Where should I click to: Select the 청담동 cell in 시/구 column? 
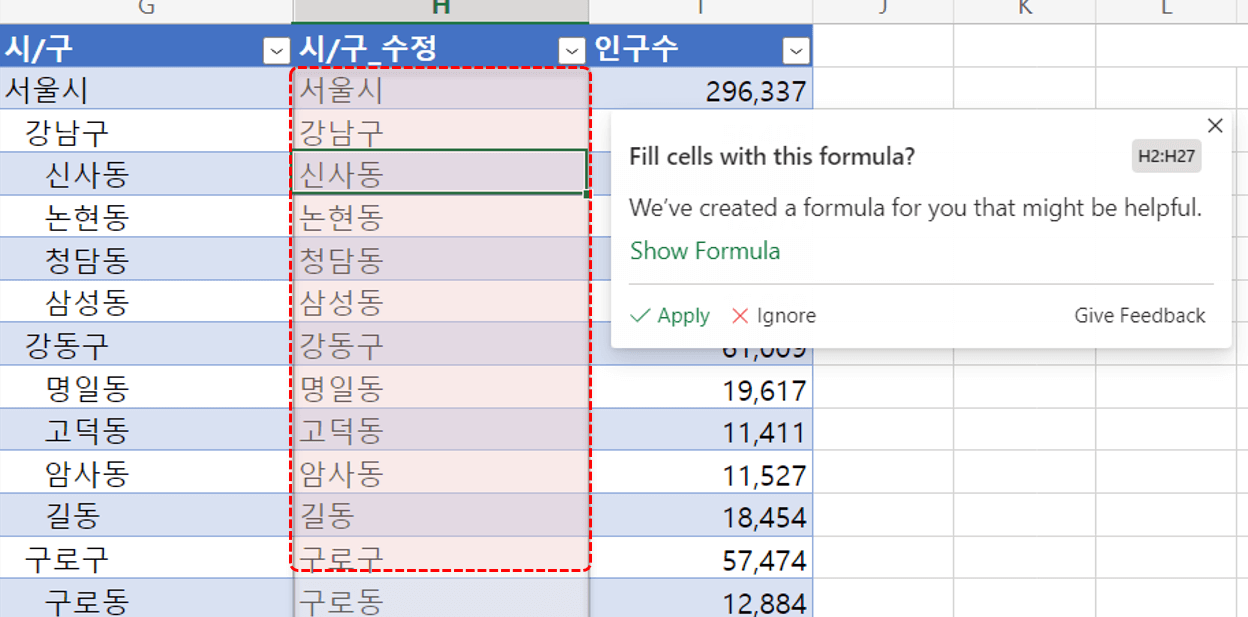146,260
